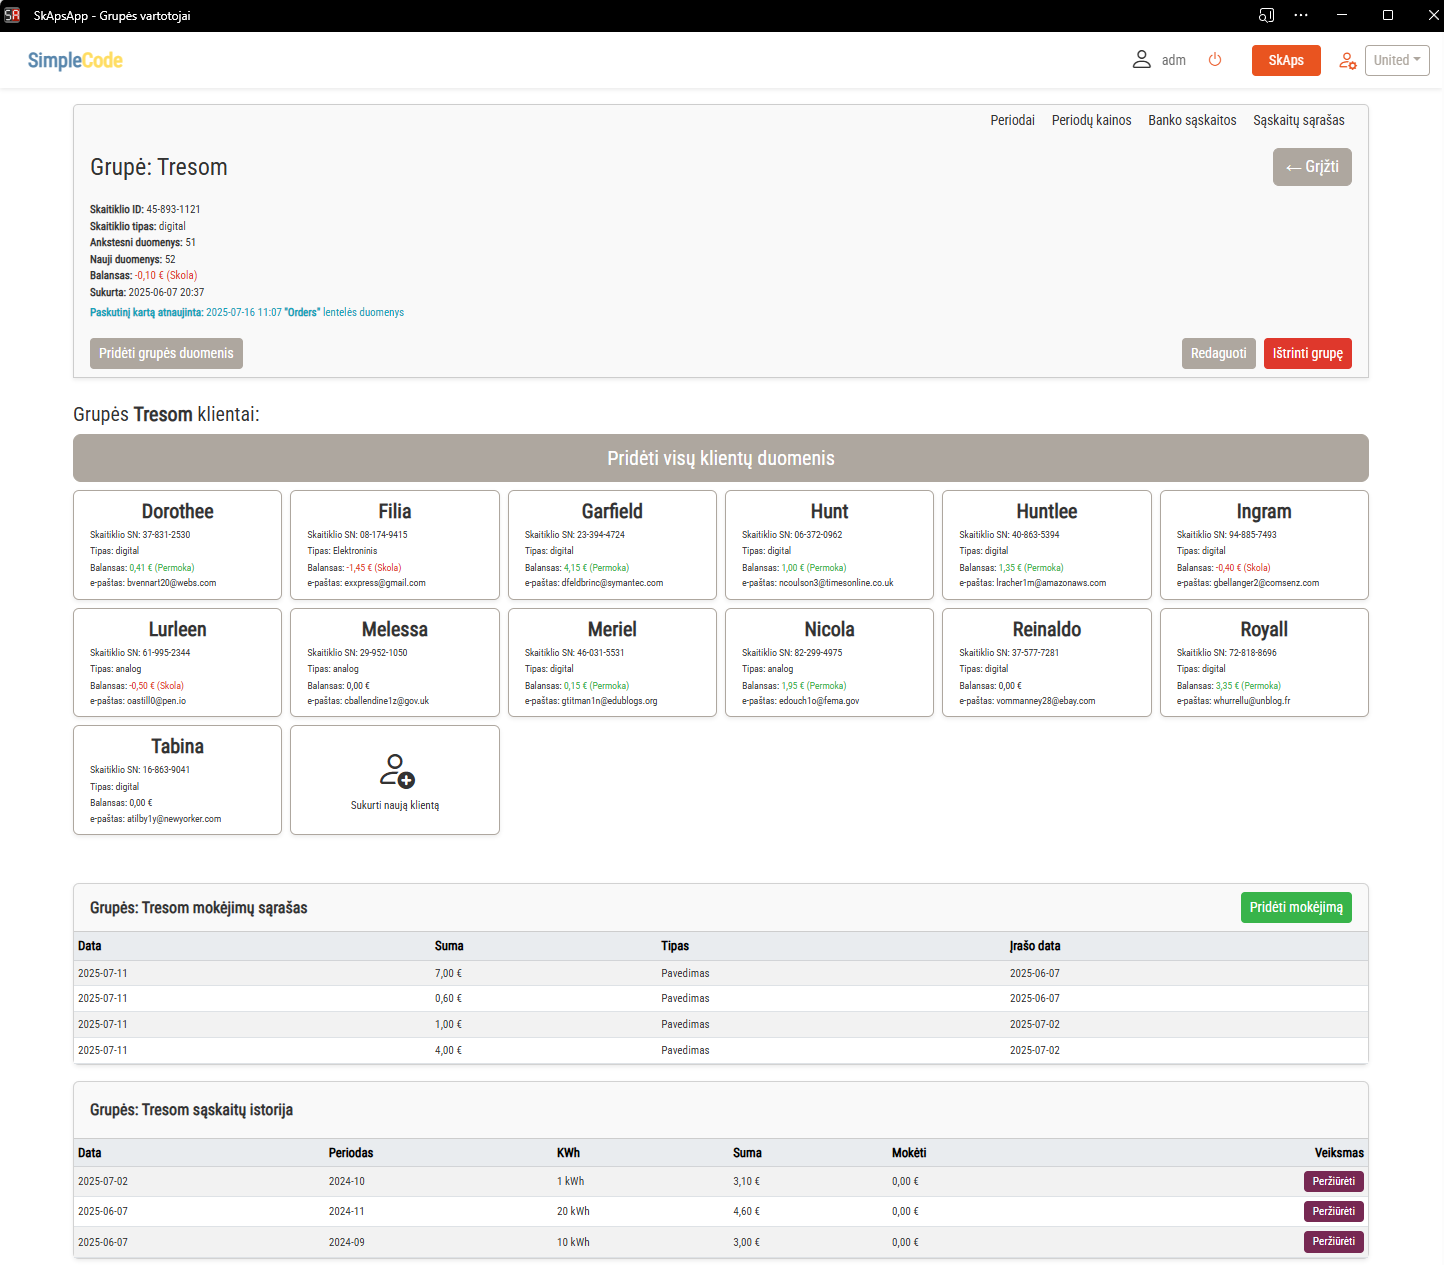
Task: Click the Redaguoti button
Action: point(1218,353)
